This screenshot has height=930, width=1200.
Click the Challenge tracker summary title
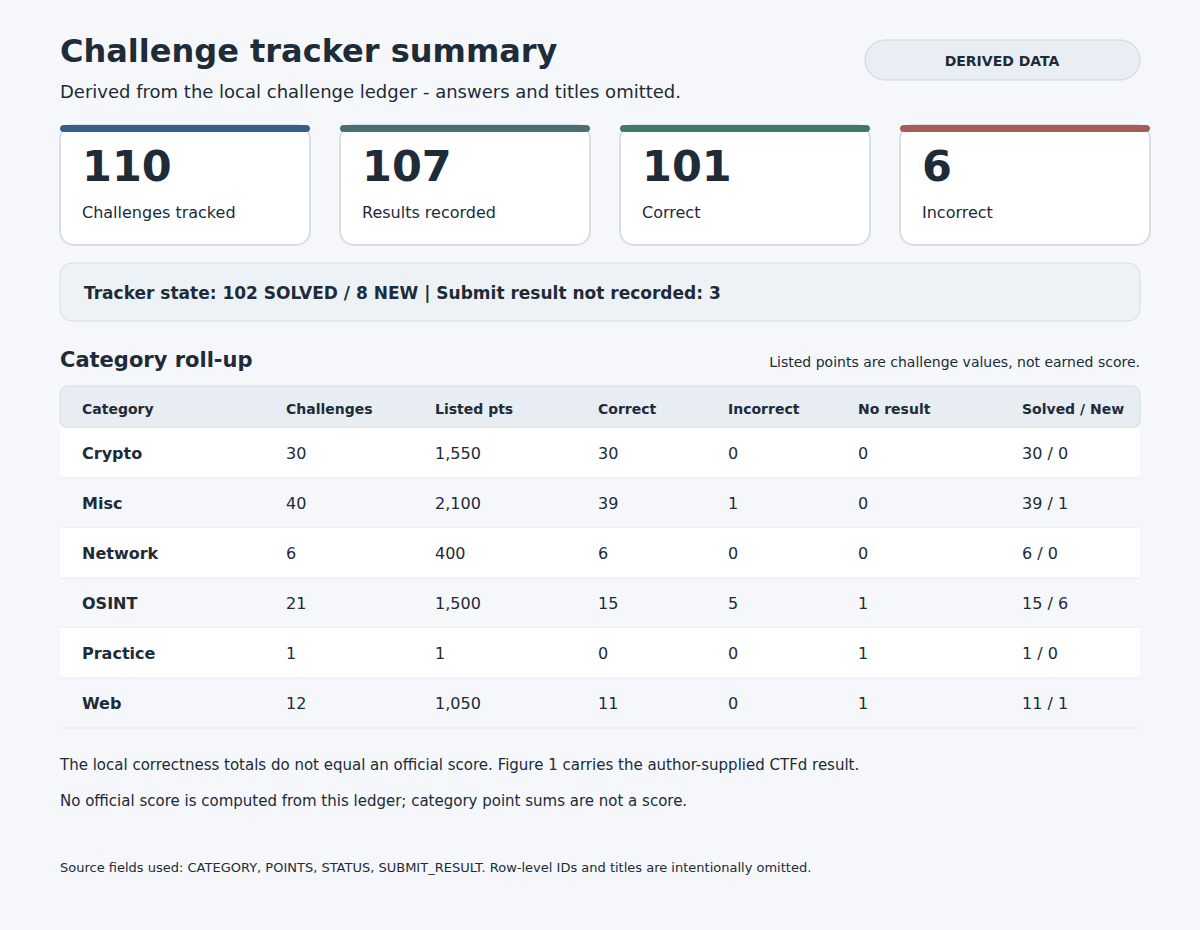pos(309,51)
